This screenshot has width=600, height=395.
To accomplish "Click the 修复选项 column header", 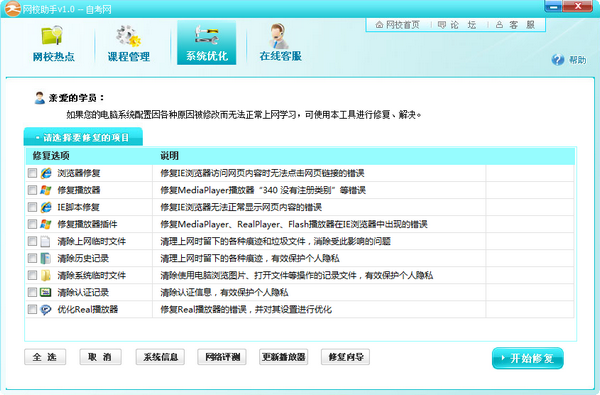I will click(51, 156).
